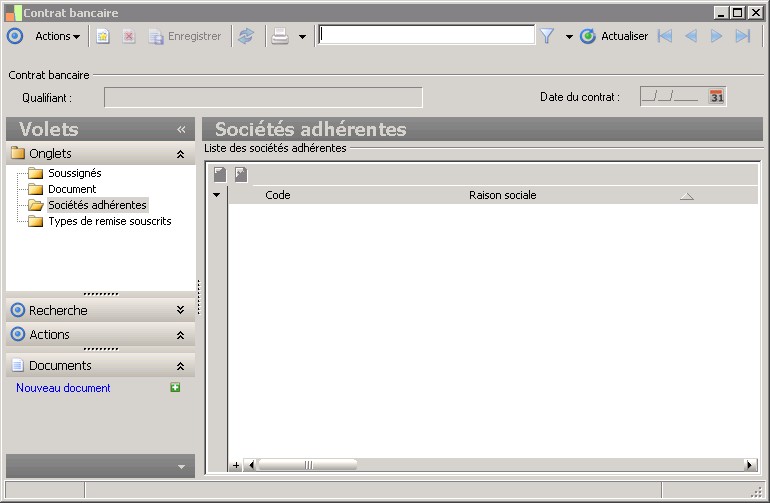Open the dropdown arrow next to the filter
This screenshot has width=770, height=503.
[x=569, y=36]
